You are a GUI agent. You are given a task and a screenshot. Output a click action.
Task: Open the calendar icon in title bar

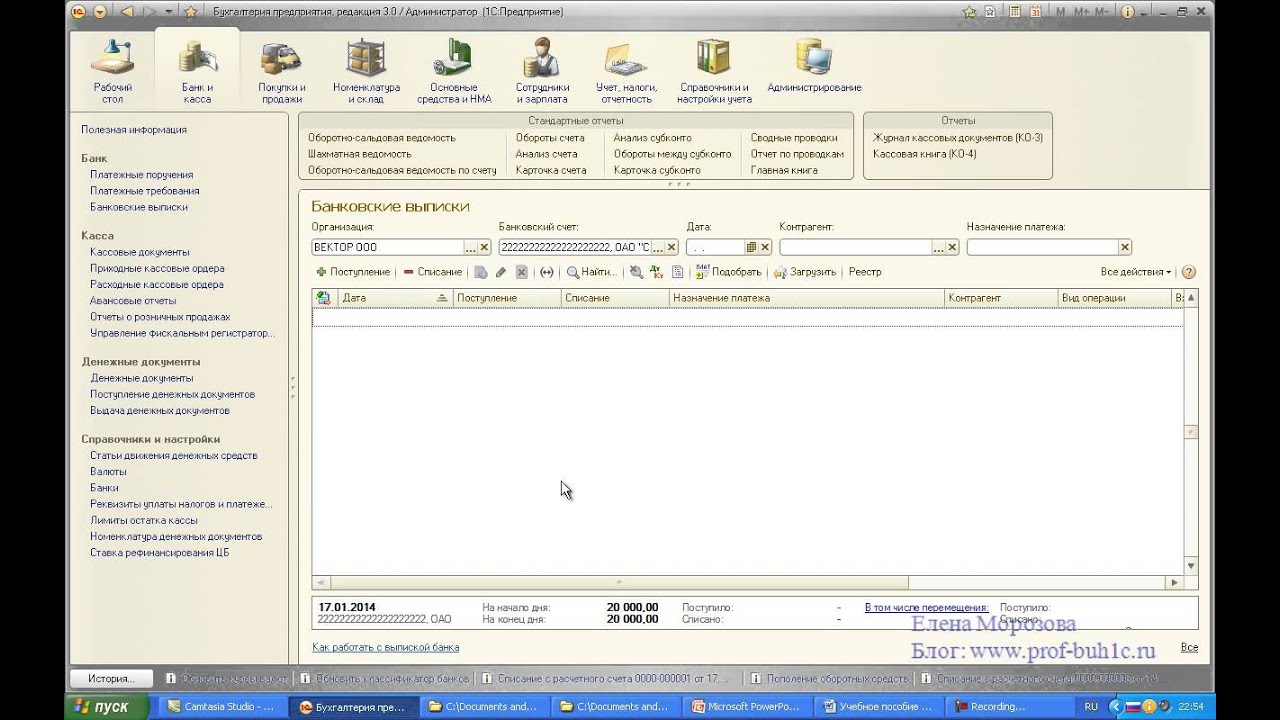(x=1036, y=12)
